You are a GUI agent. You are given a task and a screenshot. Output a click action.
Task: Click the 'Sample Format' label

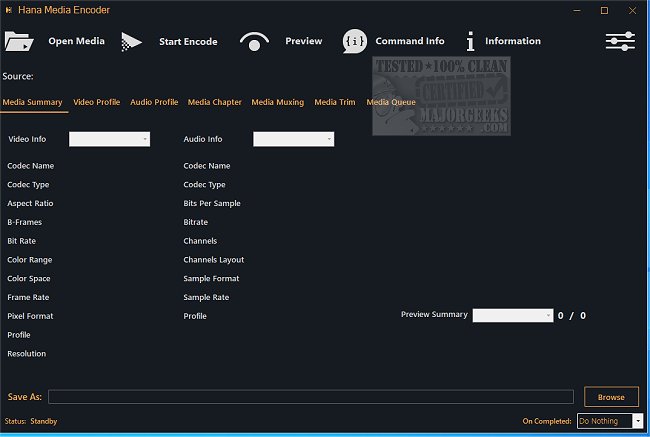pyautogui.click(x=211, y=279)
